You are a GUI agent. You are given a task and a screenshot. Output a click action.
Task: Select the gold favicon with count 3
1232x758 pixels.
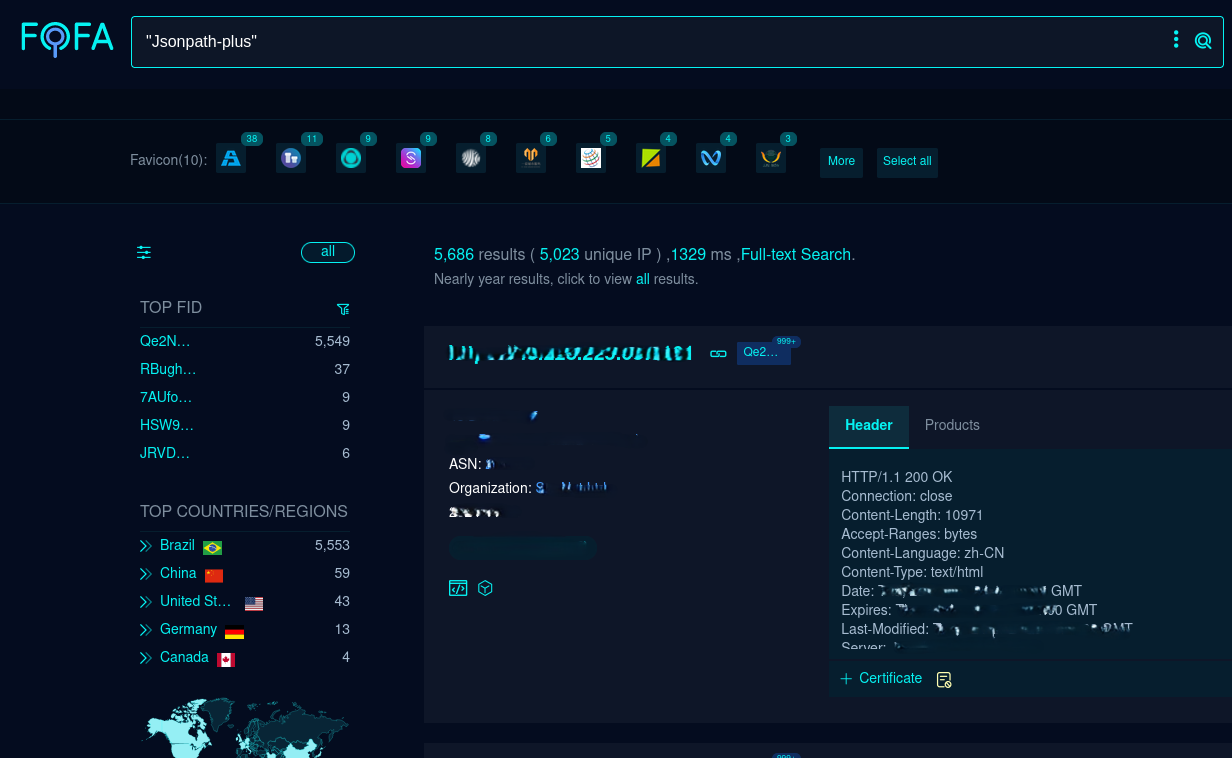pyautogui.click(x=771, y=158)
